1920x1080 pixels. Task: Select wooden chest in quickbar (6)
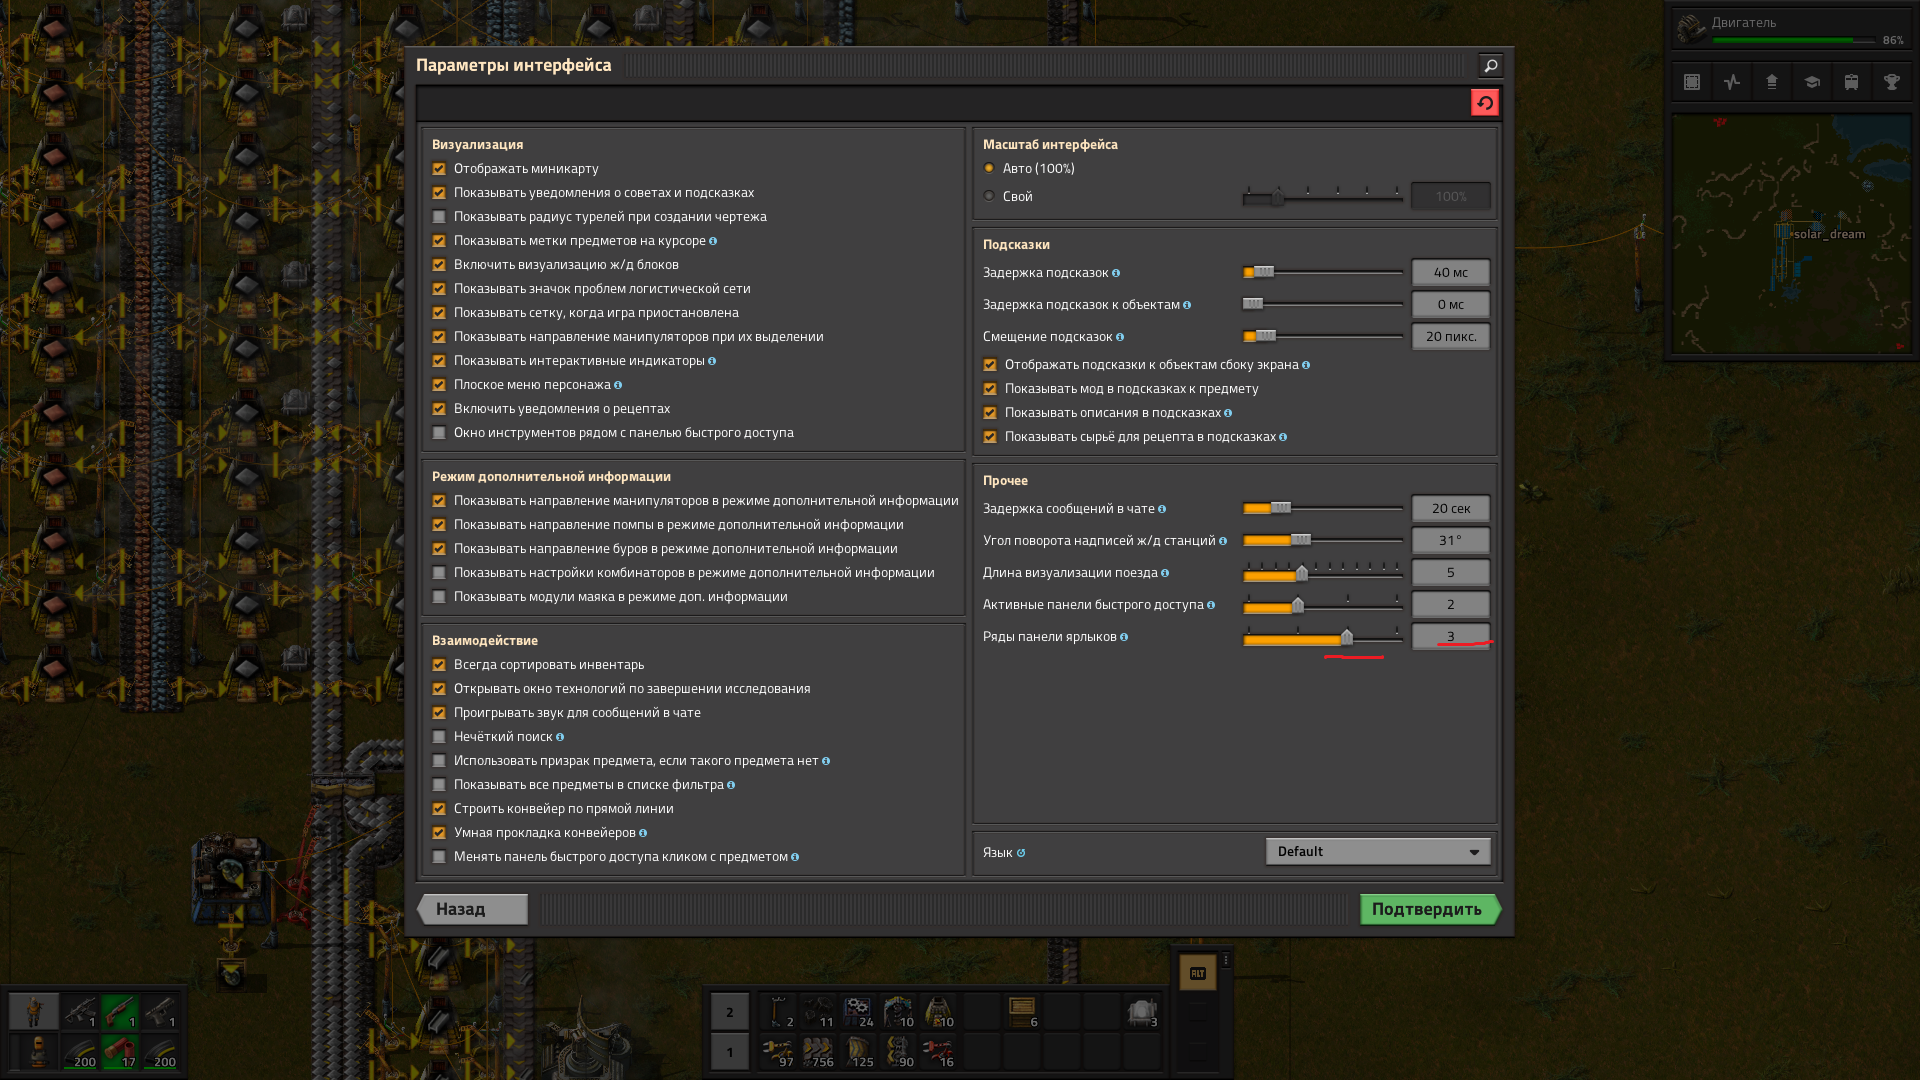pos(1022,1012)
